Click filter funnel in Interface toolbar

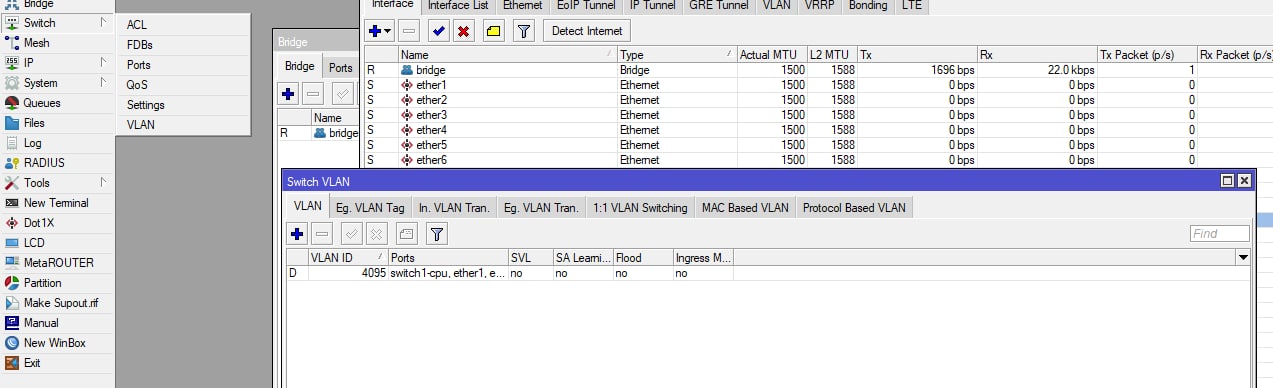tap(523, 31)
